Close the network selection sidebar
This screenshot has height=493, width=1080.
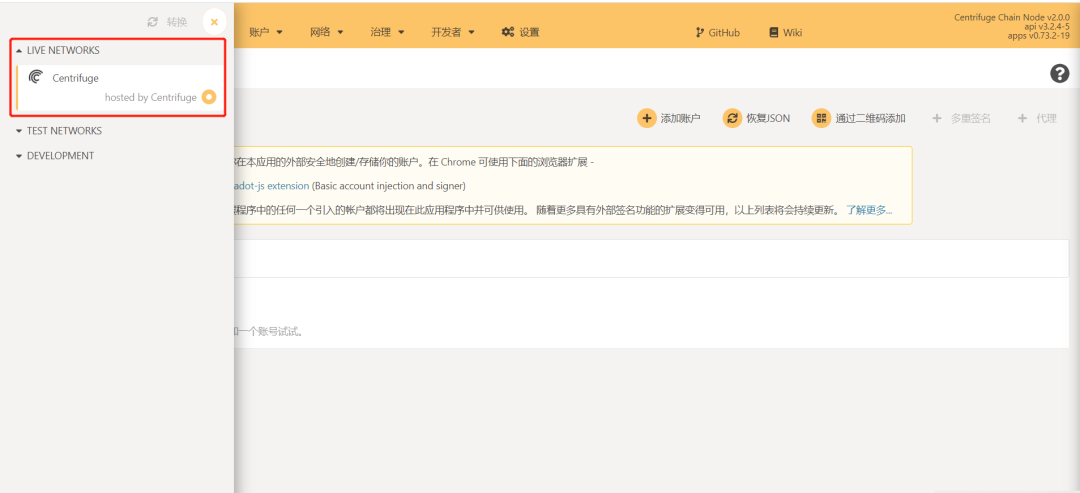(x=214, y=22)
